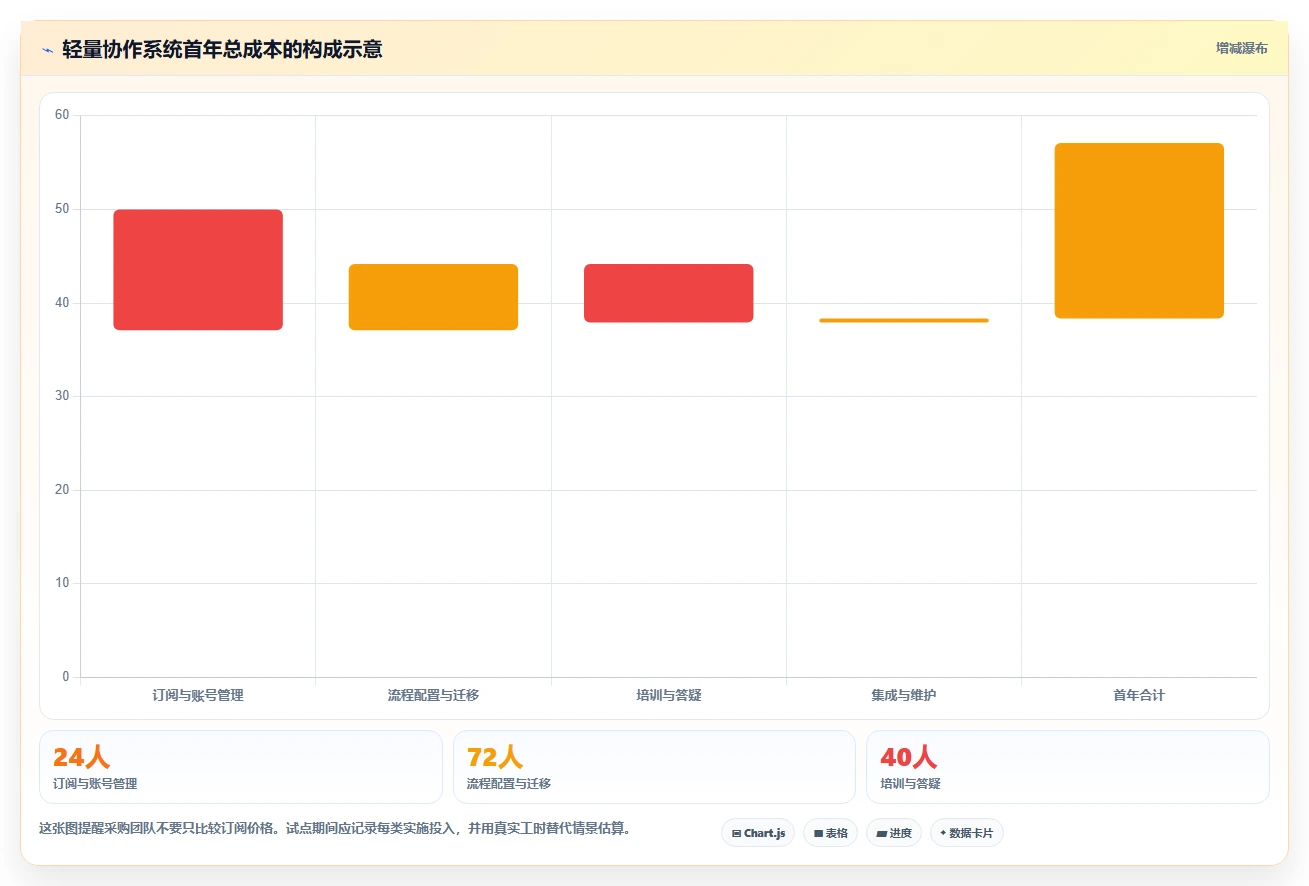The height and width of the screenshot is (886, 1309).
Task: Click the footnote starting 这张图提醒采购团队
Action: (335, 829)
